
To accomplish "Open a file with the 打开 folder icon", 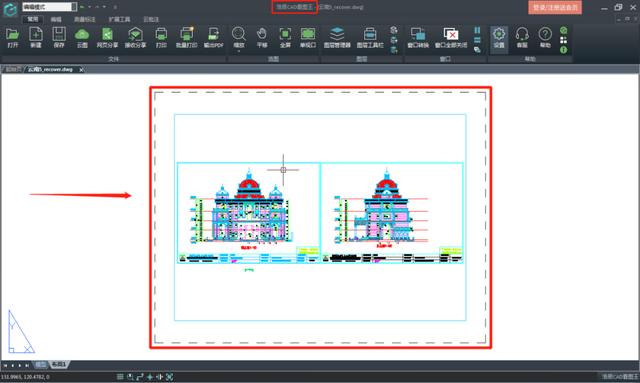I will [x=13, y=38].
